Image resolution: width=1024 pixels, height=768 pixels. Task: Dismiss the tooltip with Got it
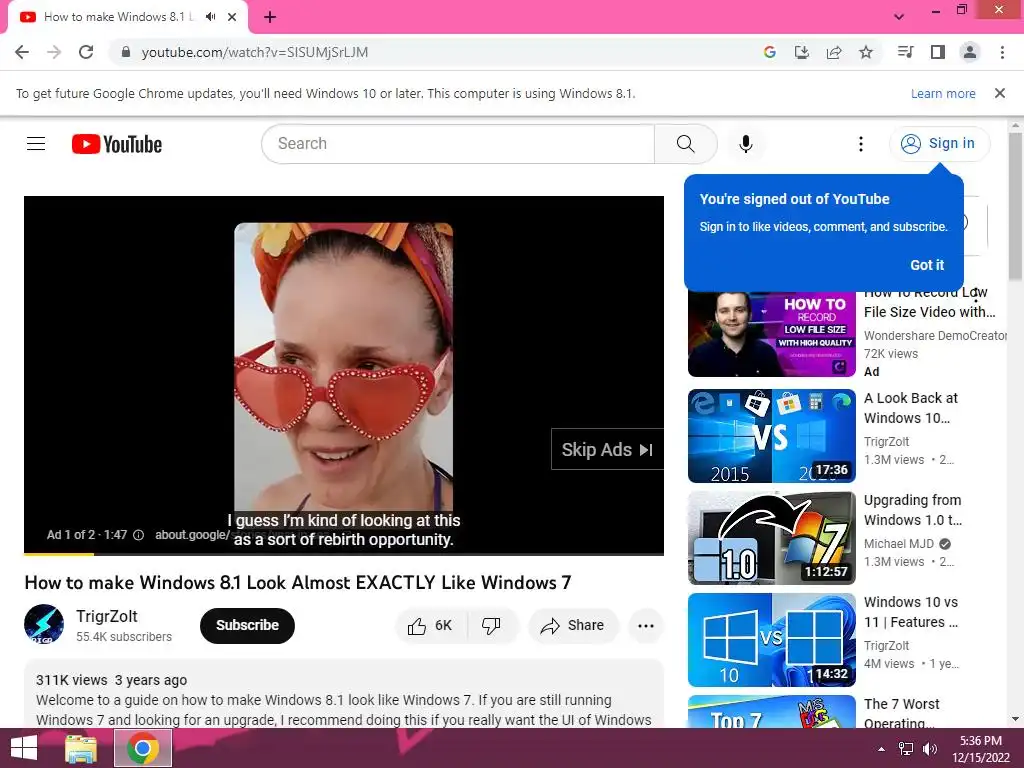(927, 265)
